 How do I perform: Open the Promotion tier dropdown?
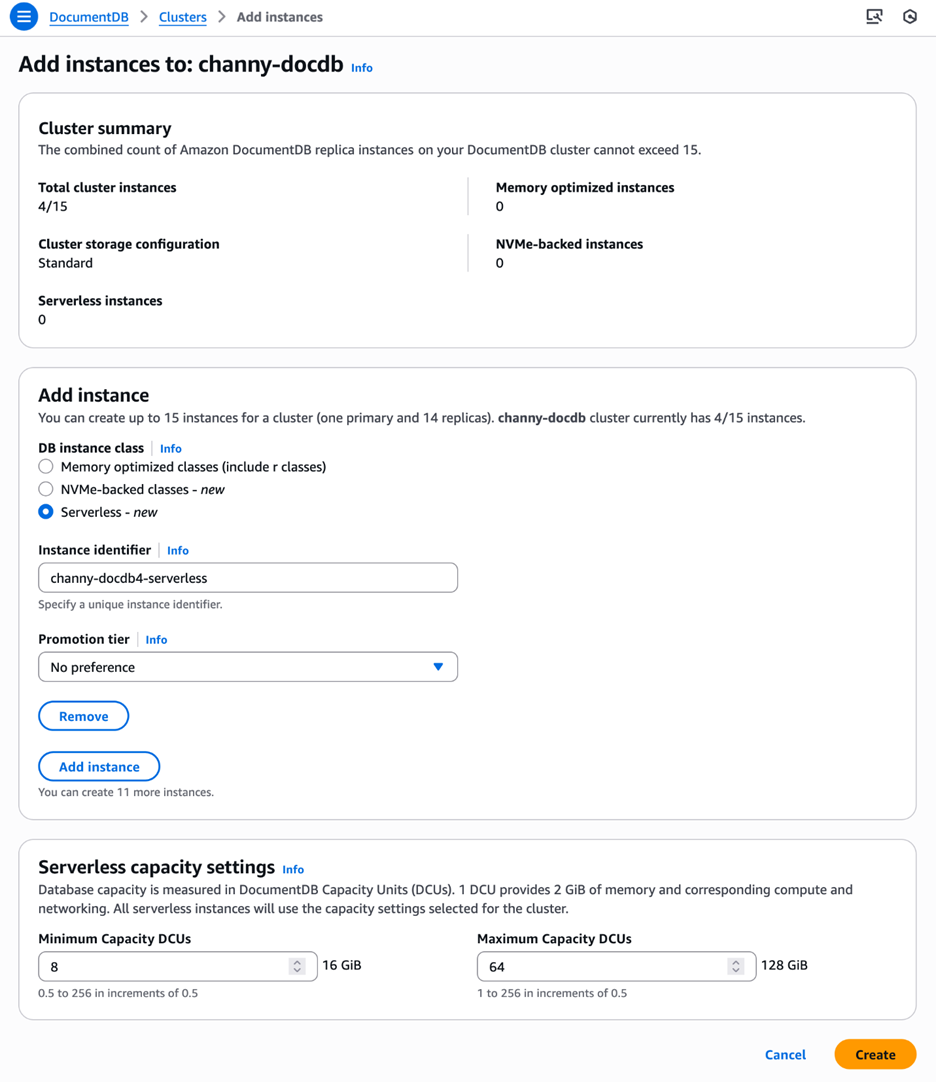[x=248, y=667]
